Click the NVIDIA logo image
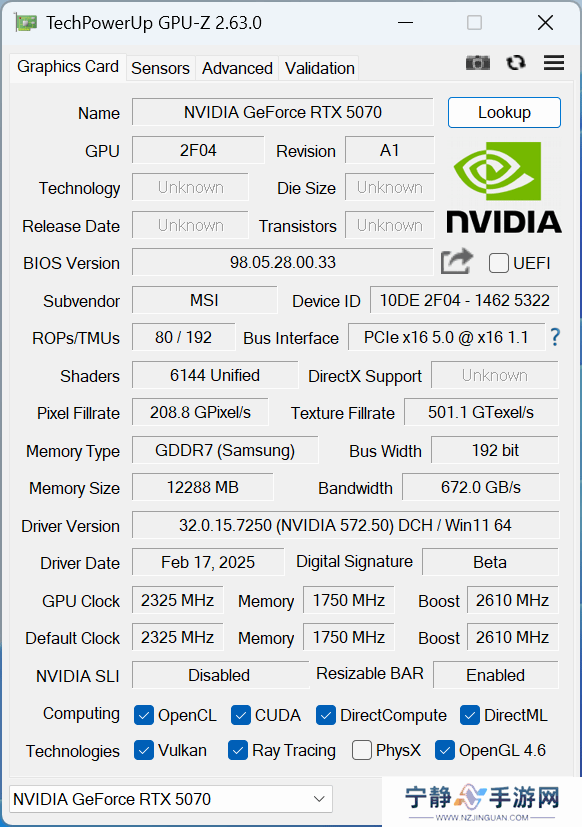The width and height of the screenshot is (582, 827). (x=504, y=188)
